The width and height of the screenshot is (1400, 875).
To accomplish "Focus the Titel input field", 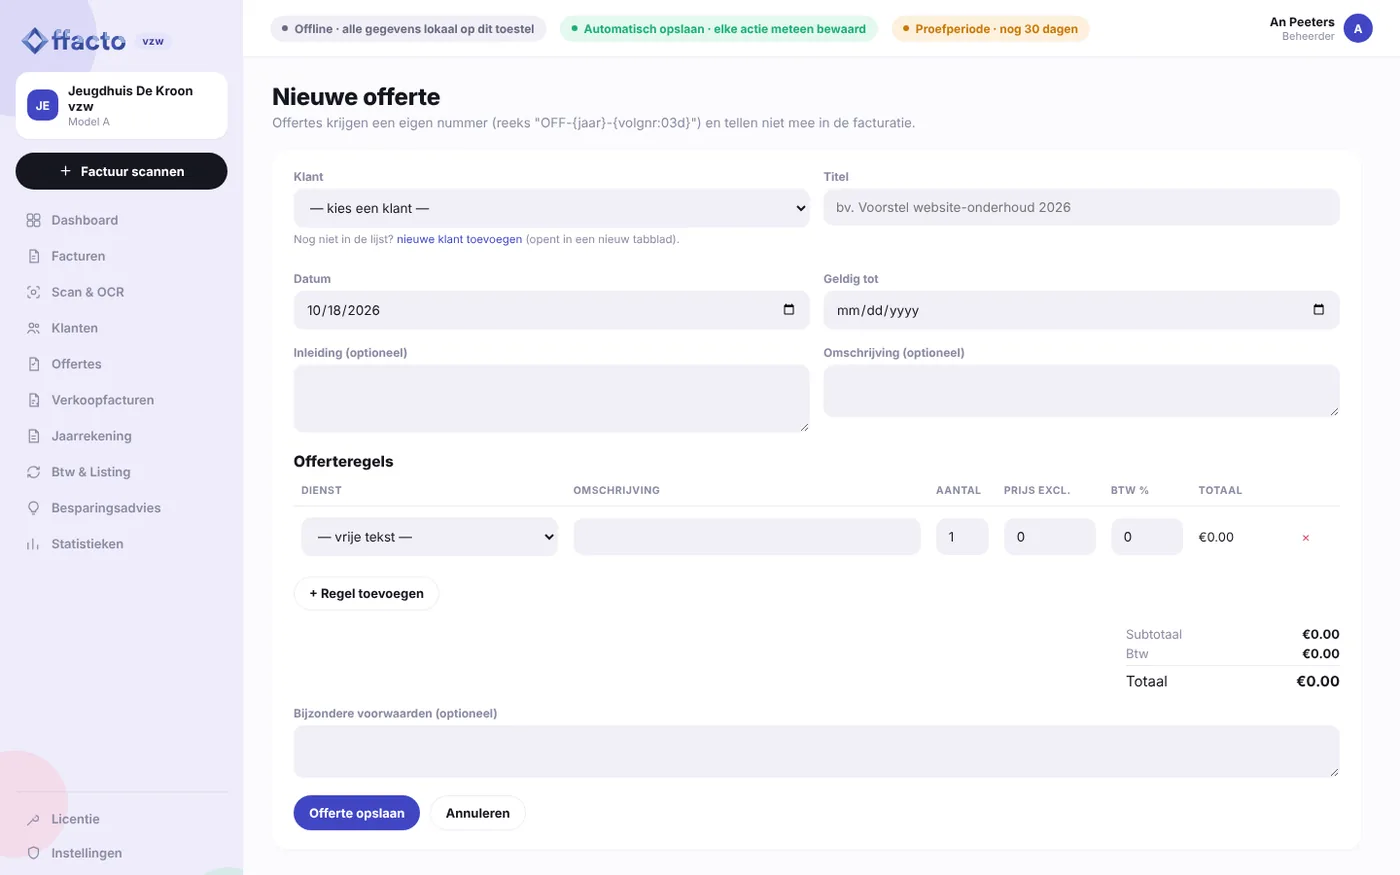I will pos(1081,207).
